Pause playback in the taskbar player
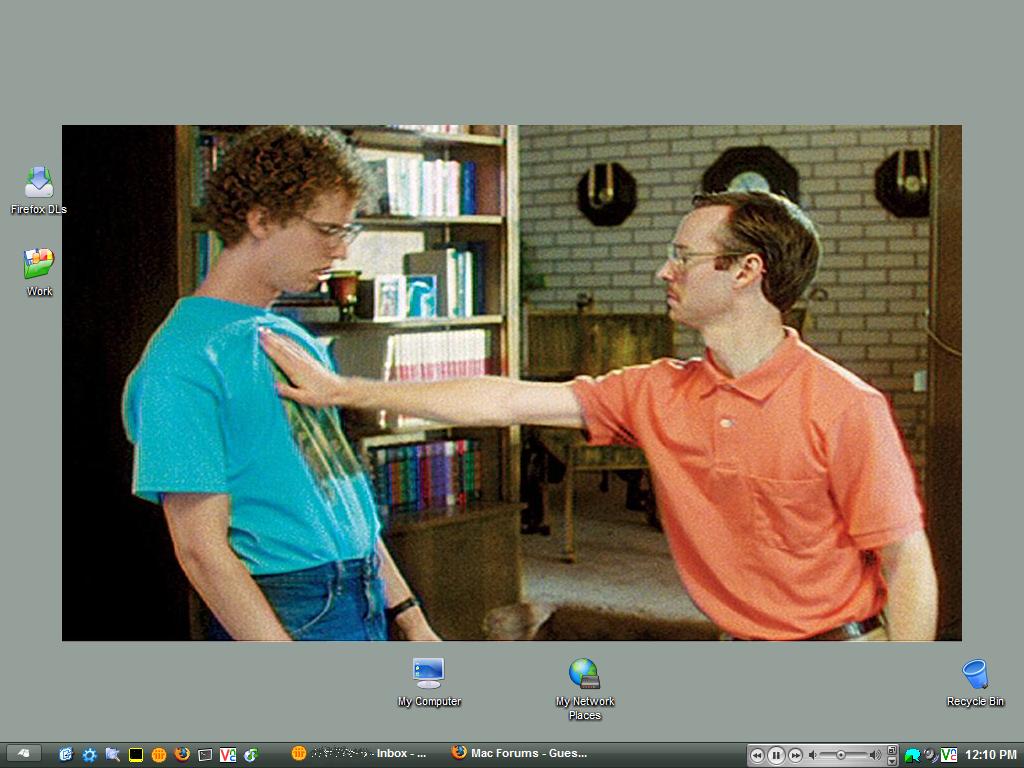Viewport: 1024px width, 768px height. [776, 756]
